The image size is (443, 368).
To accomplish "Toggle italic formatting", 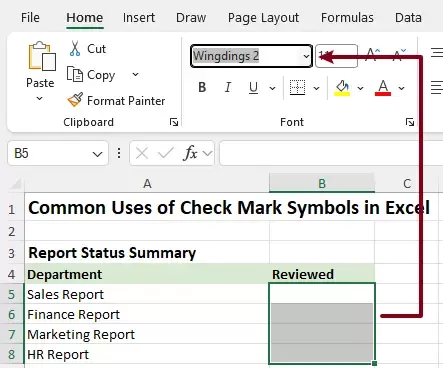I will 228,88.
